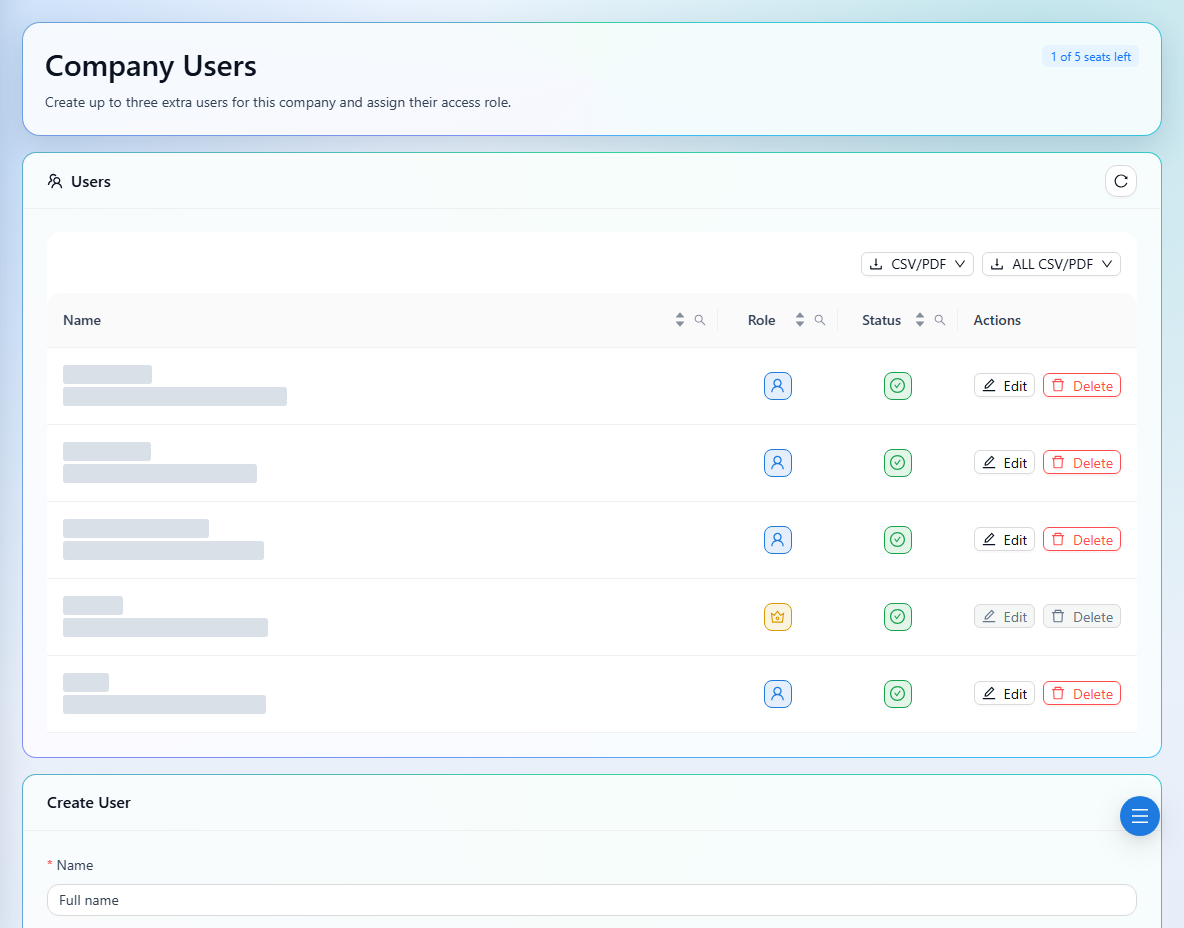1184x928 pixels.
Task: Click the last row's green active status icon
Action: [898, 694]
